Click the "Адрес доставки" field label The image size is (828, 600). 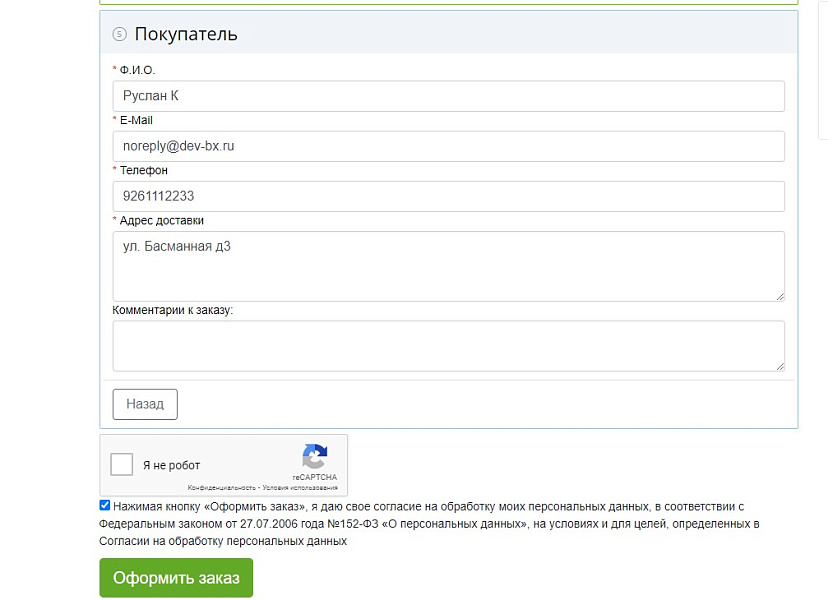pos(161,220)
